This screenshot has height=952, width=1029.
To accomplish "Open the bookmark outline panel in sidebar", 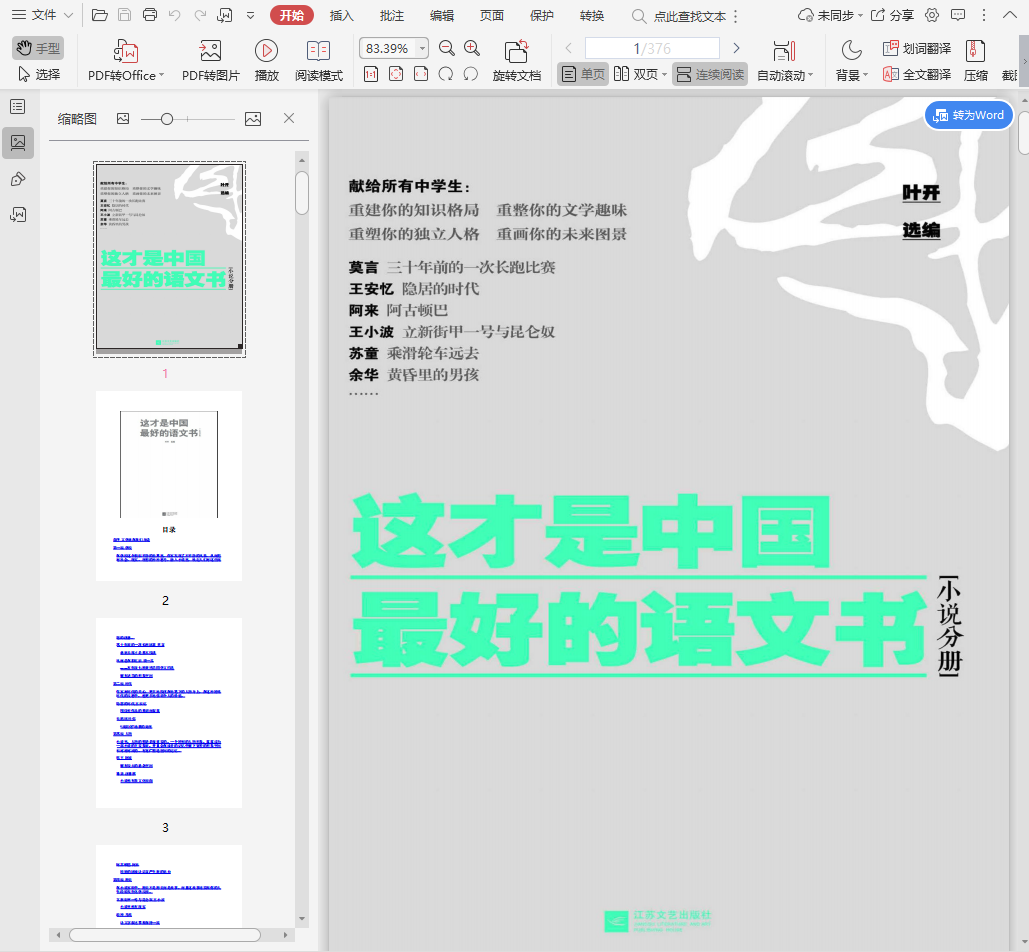I will click(18, 106).
